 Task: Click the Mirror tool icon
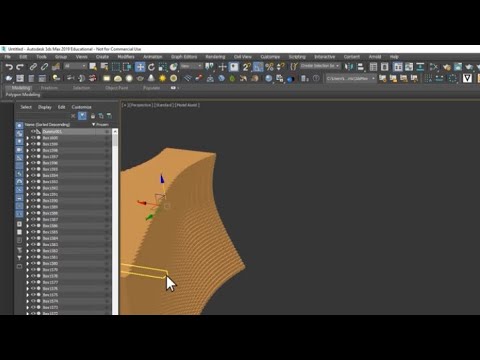point(349,67)
